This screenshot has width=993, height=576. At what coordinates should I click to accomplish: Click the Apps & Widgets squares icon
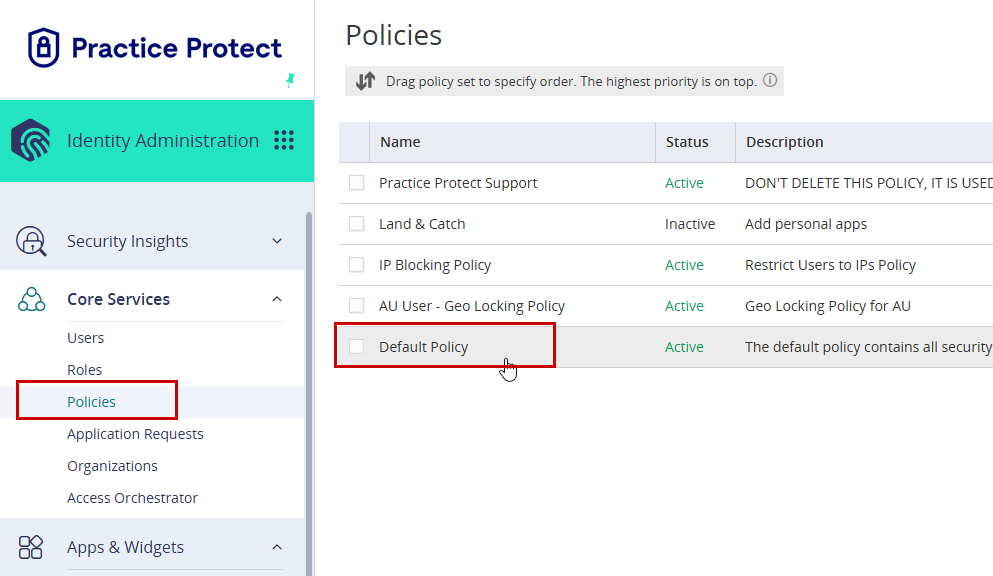tap(30, 547)
